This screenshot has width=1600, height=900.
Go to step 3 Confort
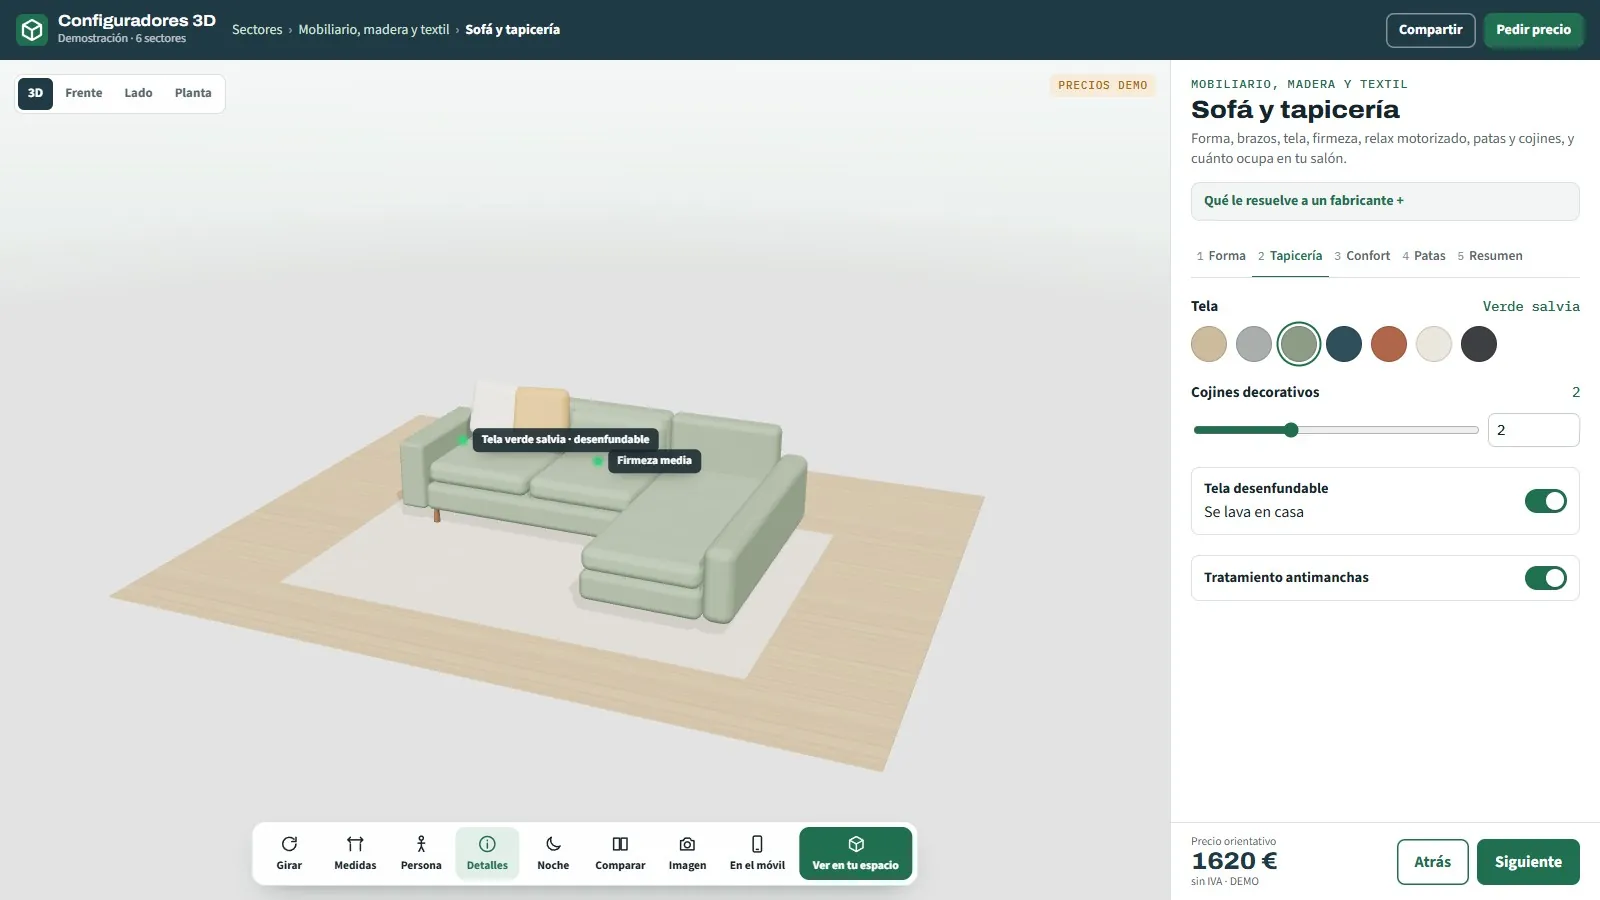pyautogui.click(x=1362, y=256)
